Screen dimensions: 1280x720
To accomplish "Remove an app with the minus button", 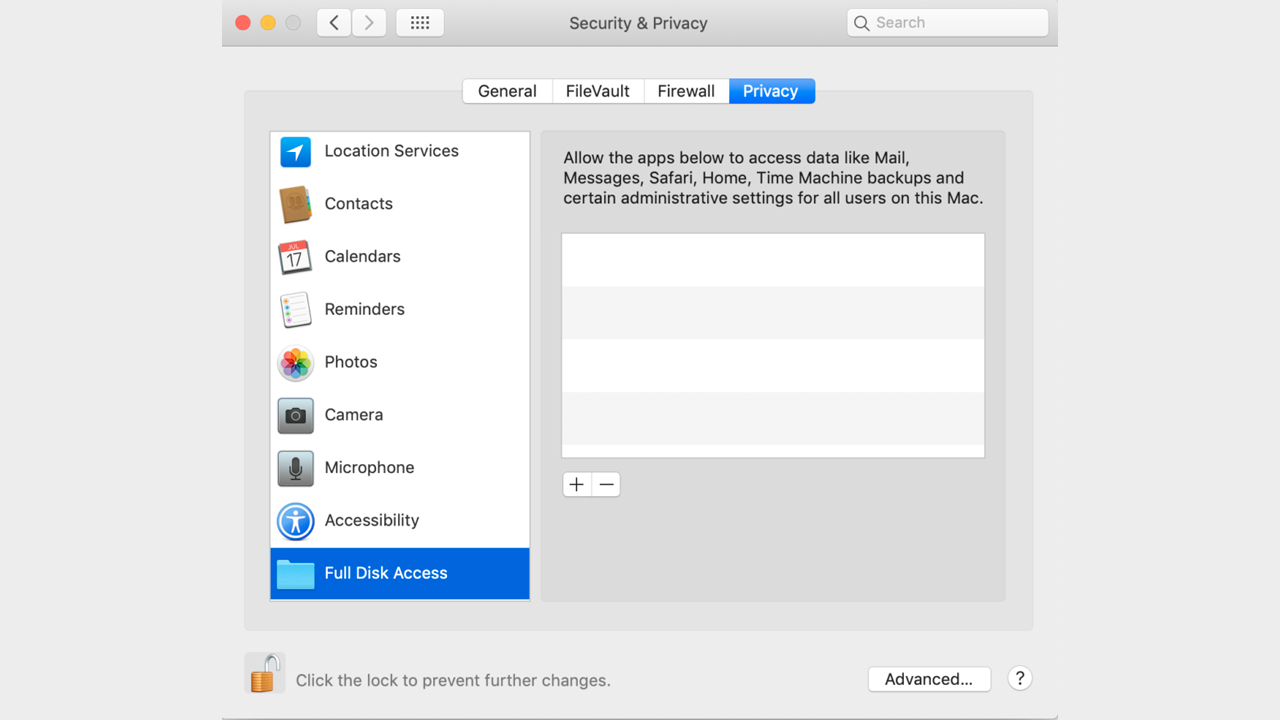I will coord(606,485).
